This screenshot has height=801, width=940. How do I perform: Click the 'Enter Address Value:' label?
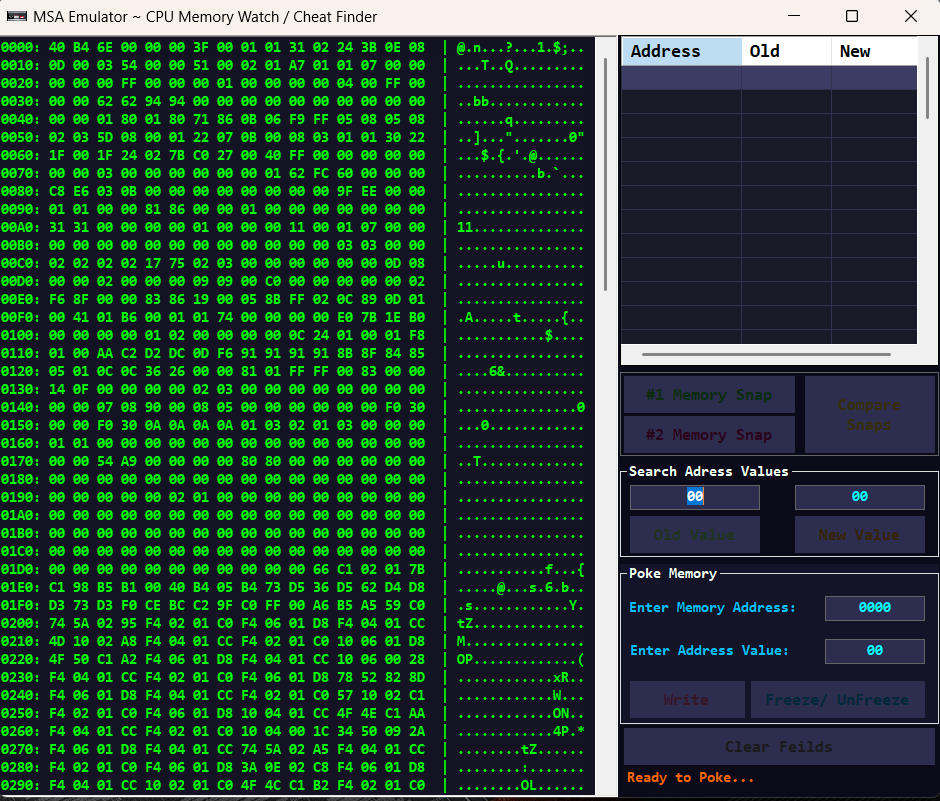[709, 651]
